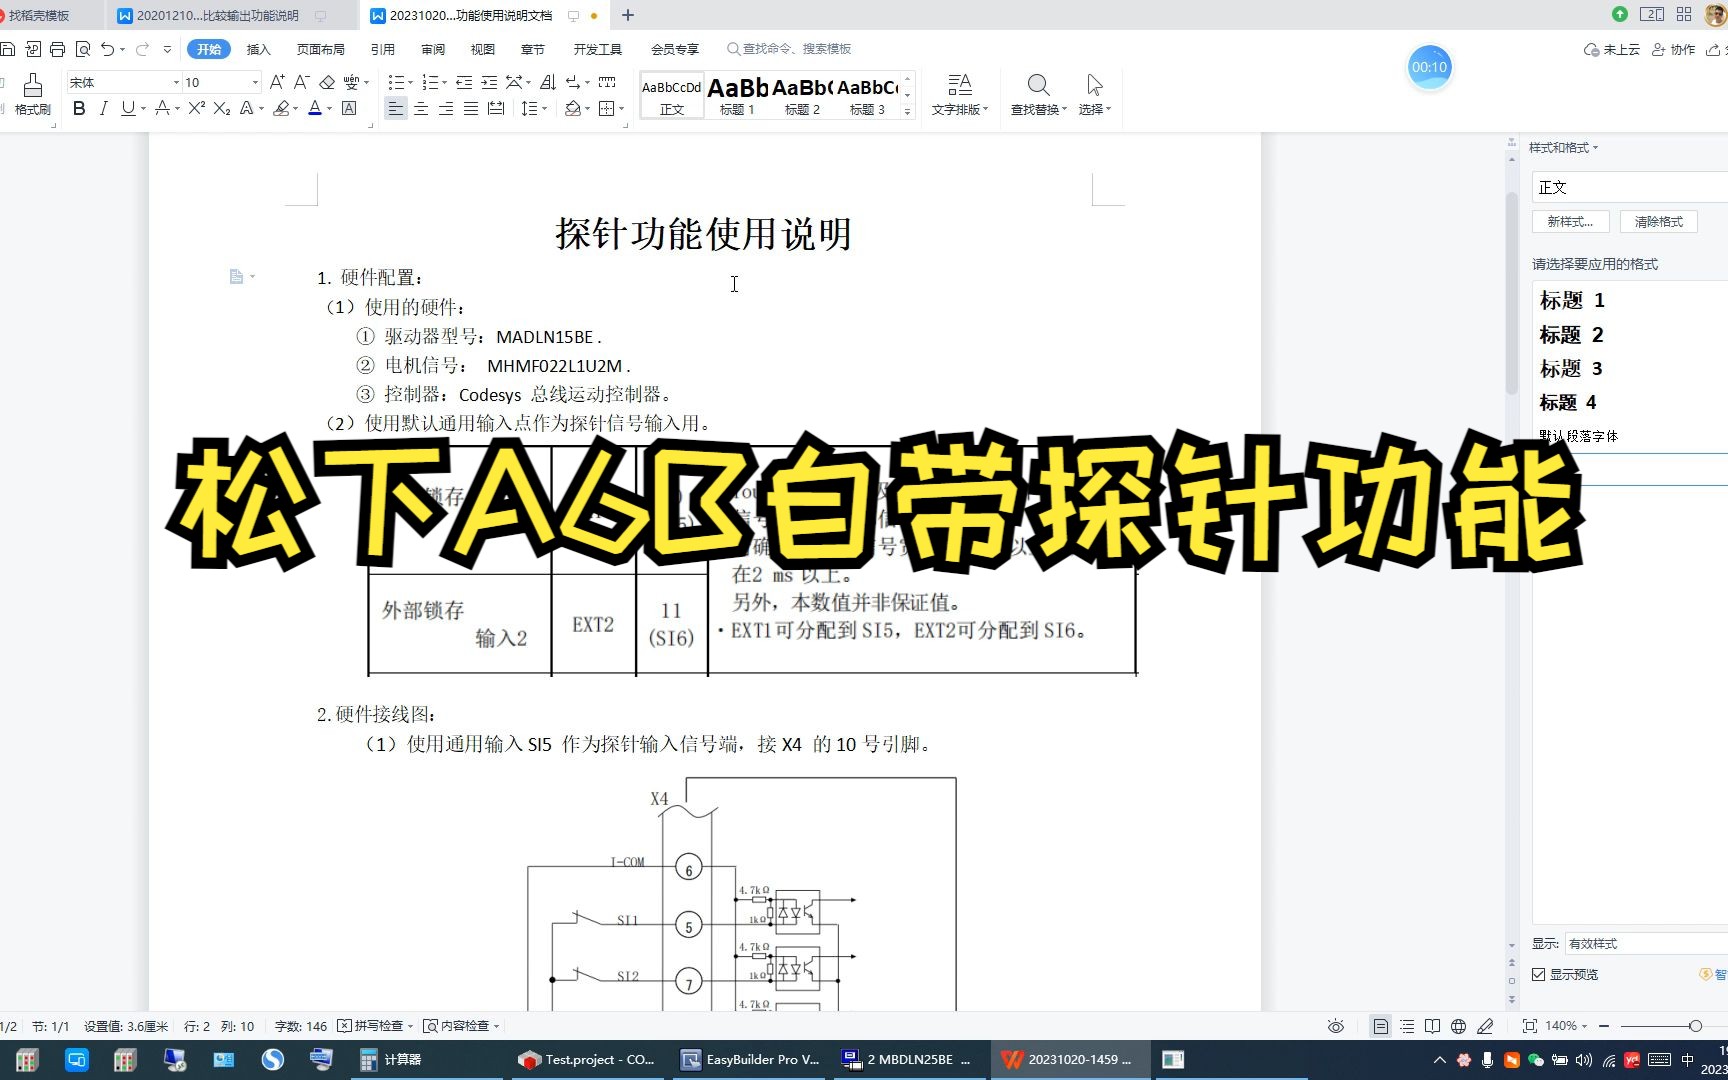Screen dimensions: 1728x1080
Task: Open the font color dropdown arrow
Action: click(329, 108)
